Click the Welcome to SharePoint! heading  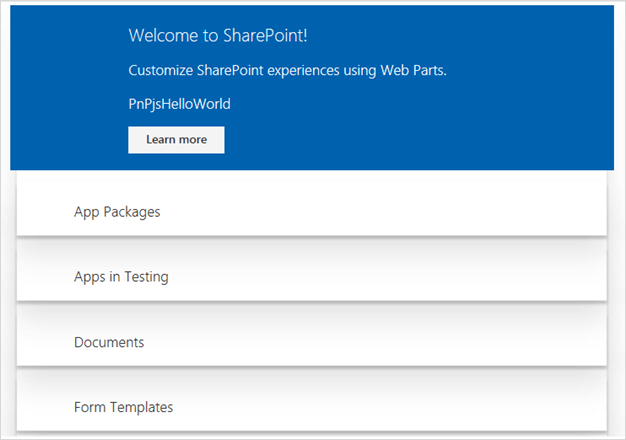click(x=216, y=37)
